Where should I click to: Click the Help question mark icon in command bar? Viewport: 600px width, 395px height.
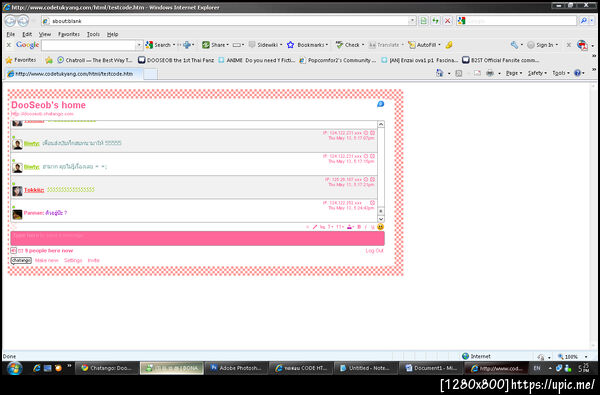point(577,73)
